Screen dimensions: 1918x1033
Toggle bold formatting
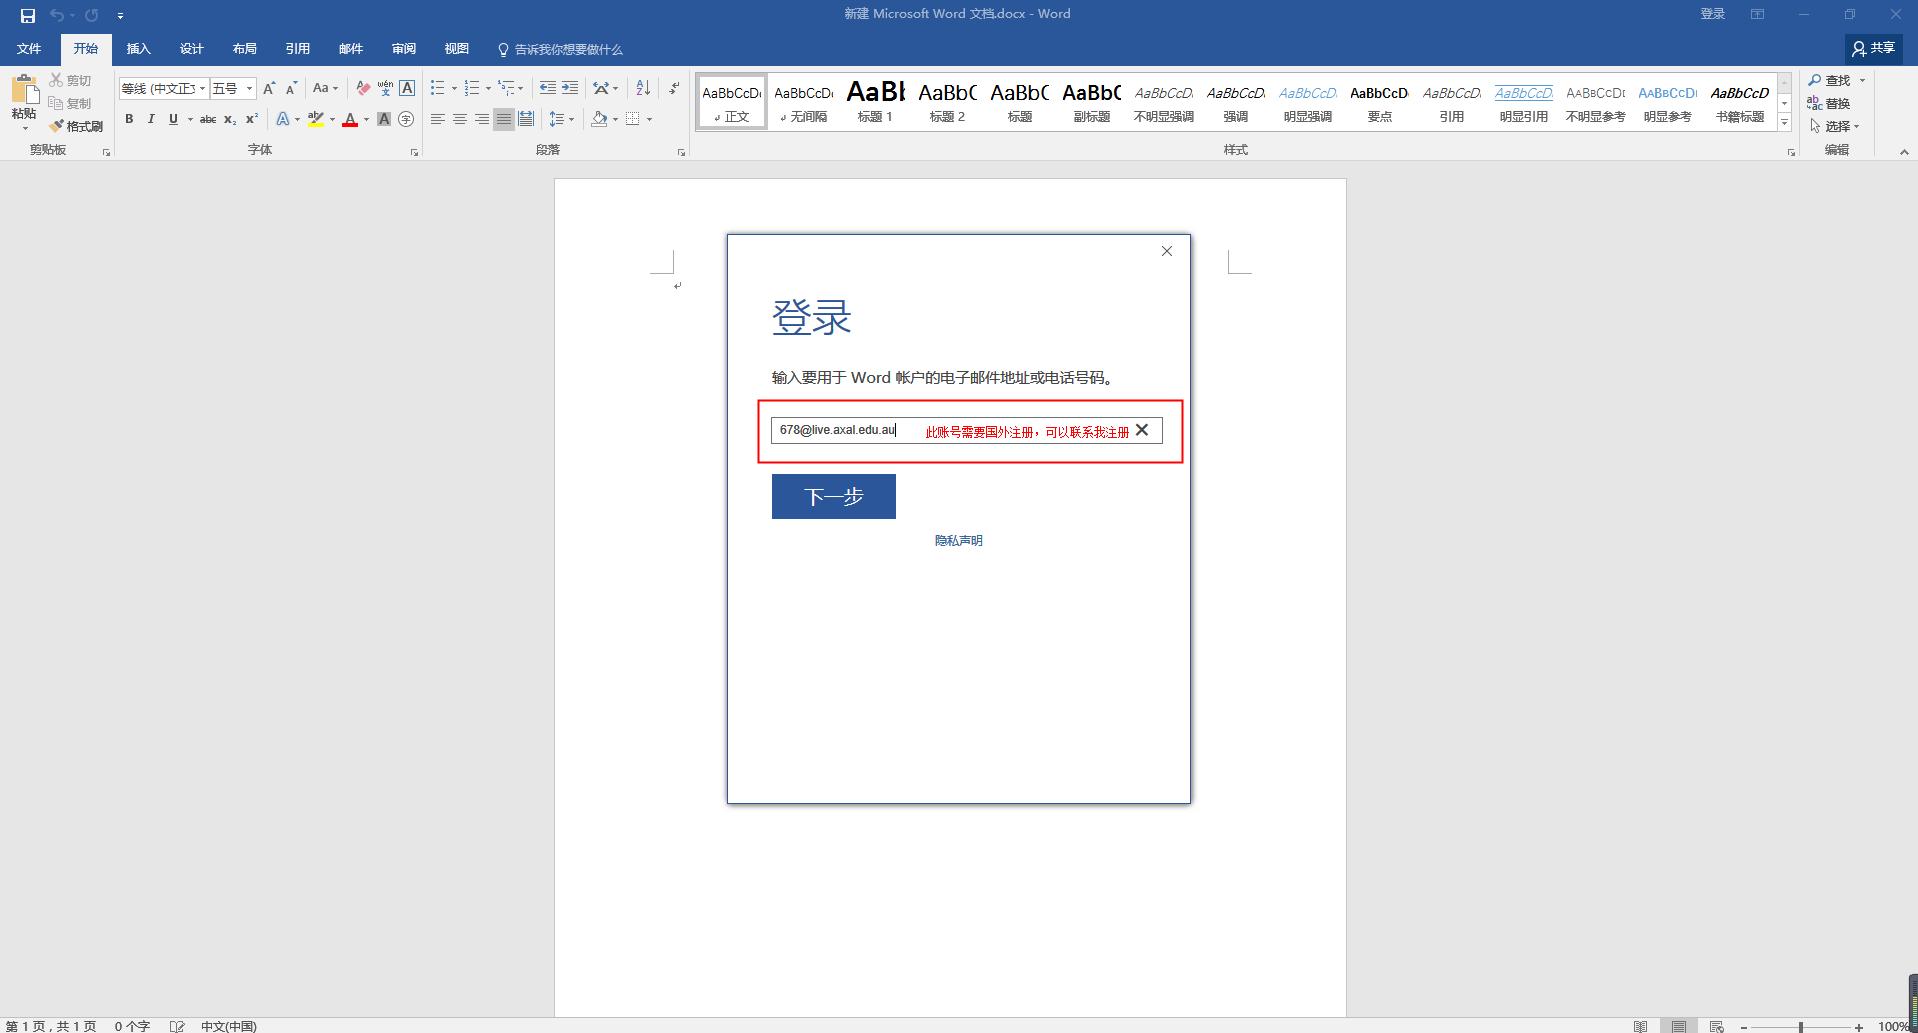[130, 120]
